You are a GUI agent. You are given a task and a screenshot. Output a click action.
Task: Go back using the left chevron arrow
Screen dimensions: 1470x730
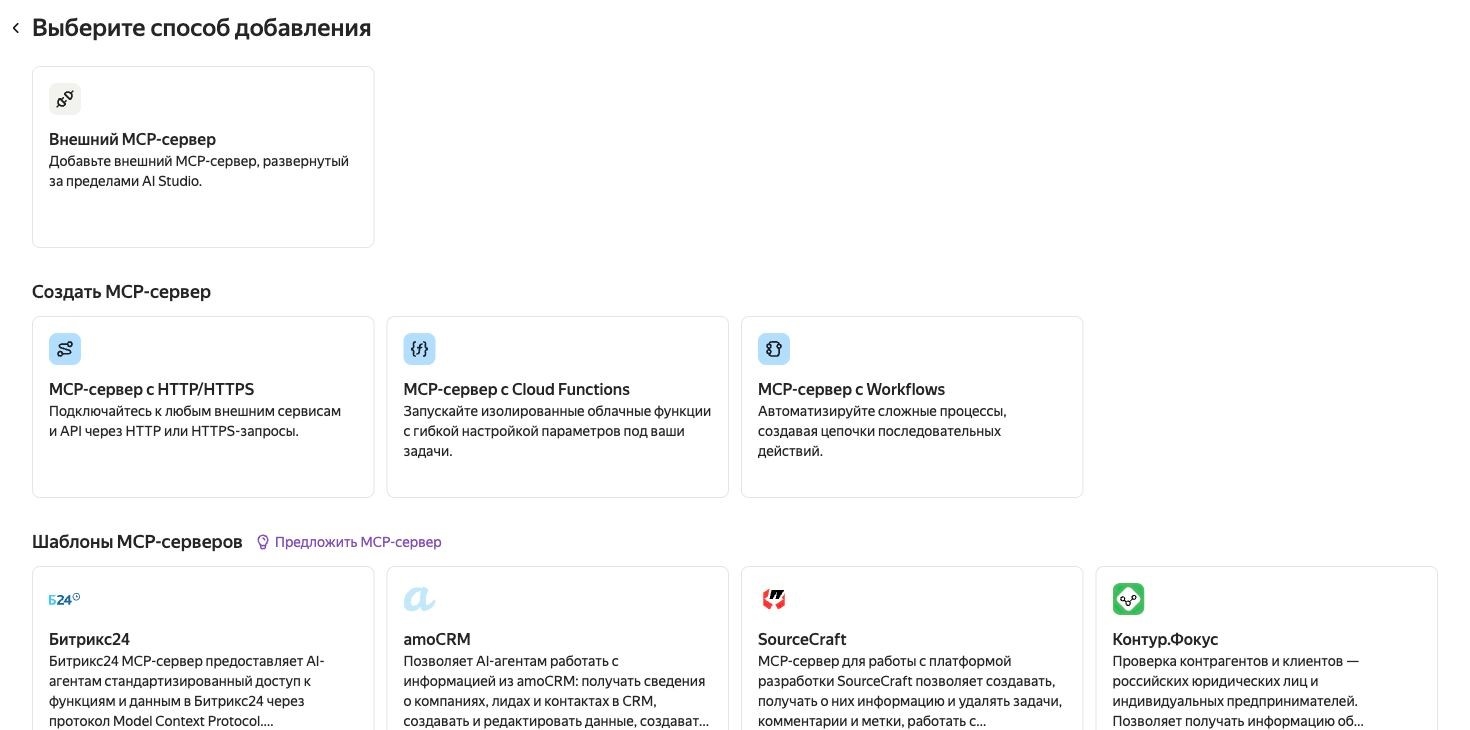[15, 29]
